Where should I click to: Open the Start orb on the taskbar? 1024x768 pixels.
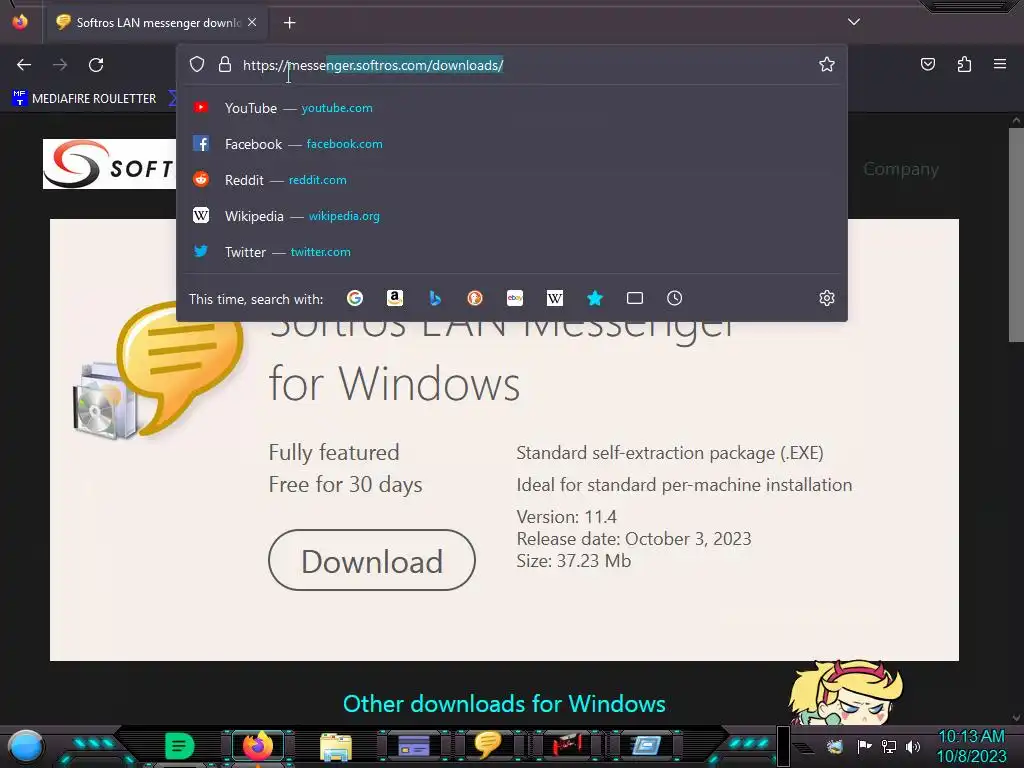(26, 747)
